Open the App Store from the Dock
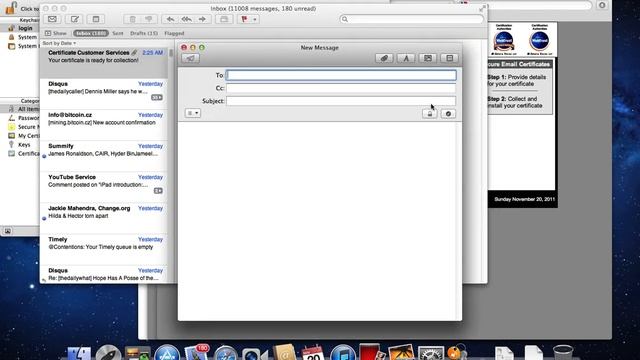 (167, 353)
